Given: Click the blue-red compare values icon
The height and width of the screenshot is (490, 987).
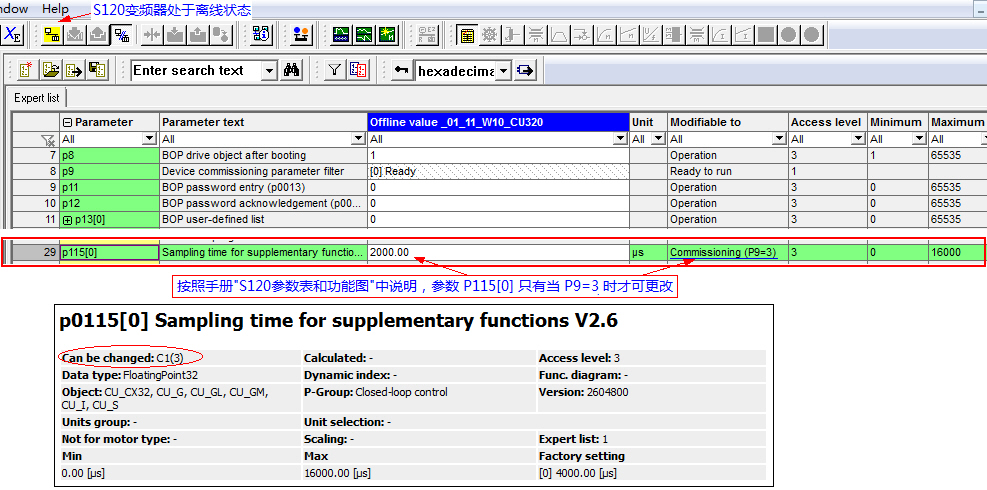Looking at the screenshot, I should coord(358,70).
